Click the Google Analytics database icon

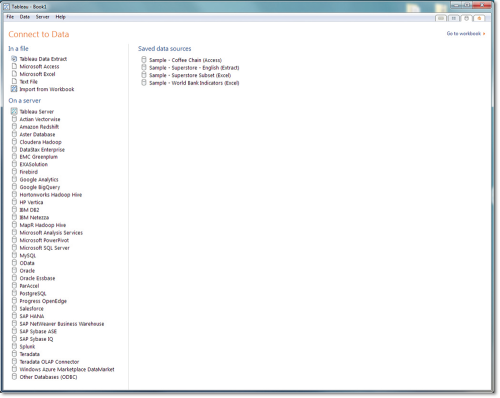[14, 179]
